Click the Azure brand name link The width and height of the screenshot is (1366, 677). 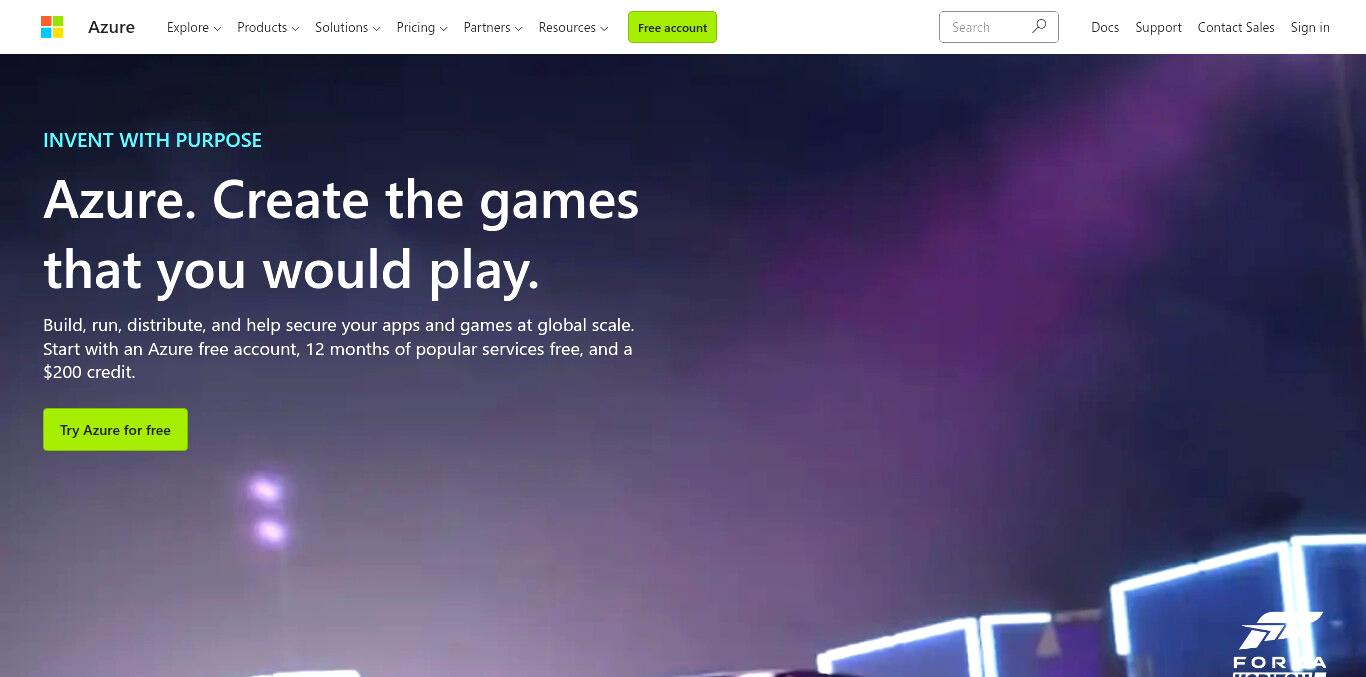111,27
